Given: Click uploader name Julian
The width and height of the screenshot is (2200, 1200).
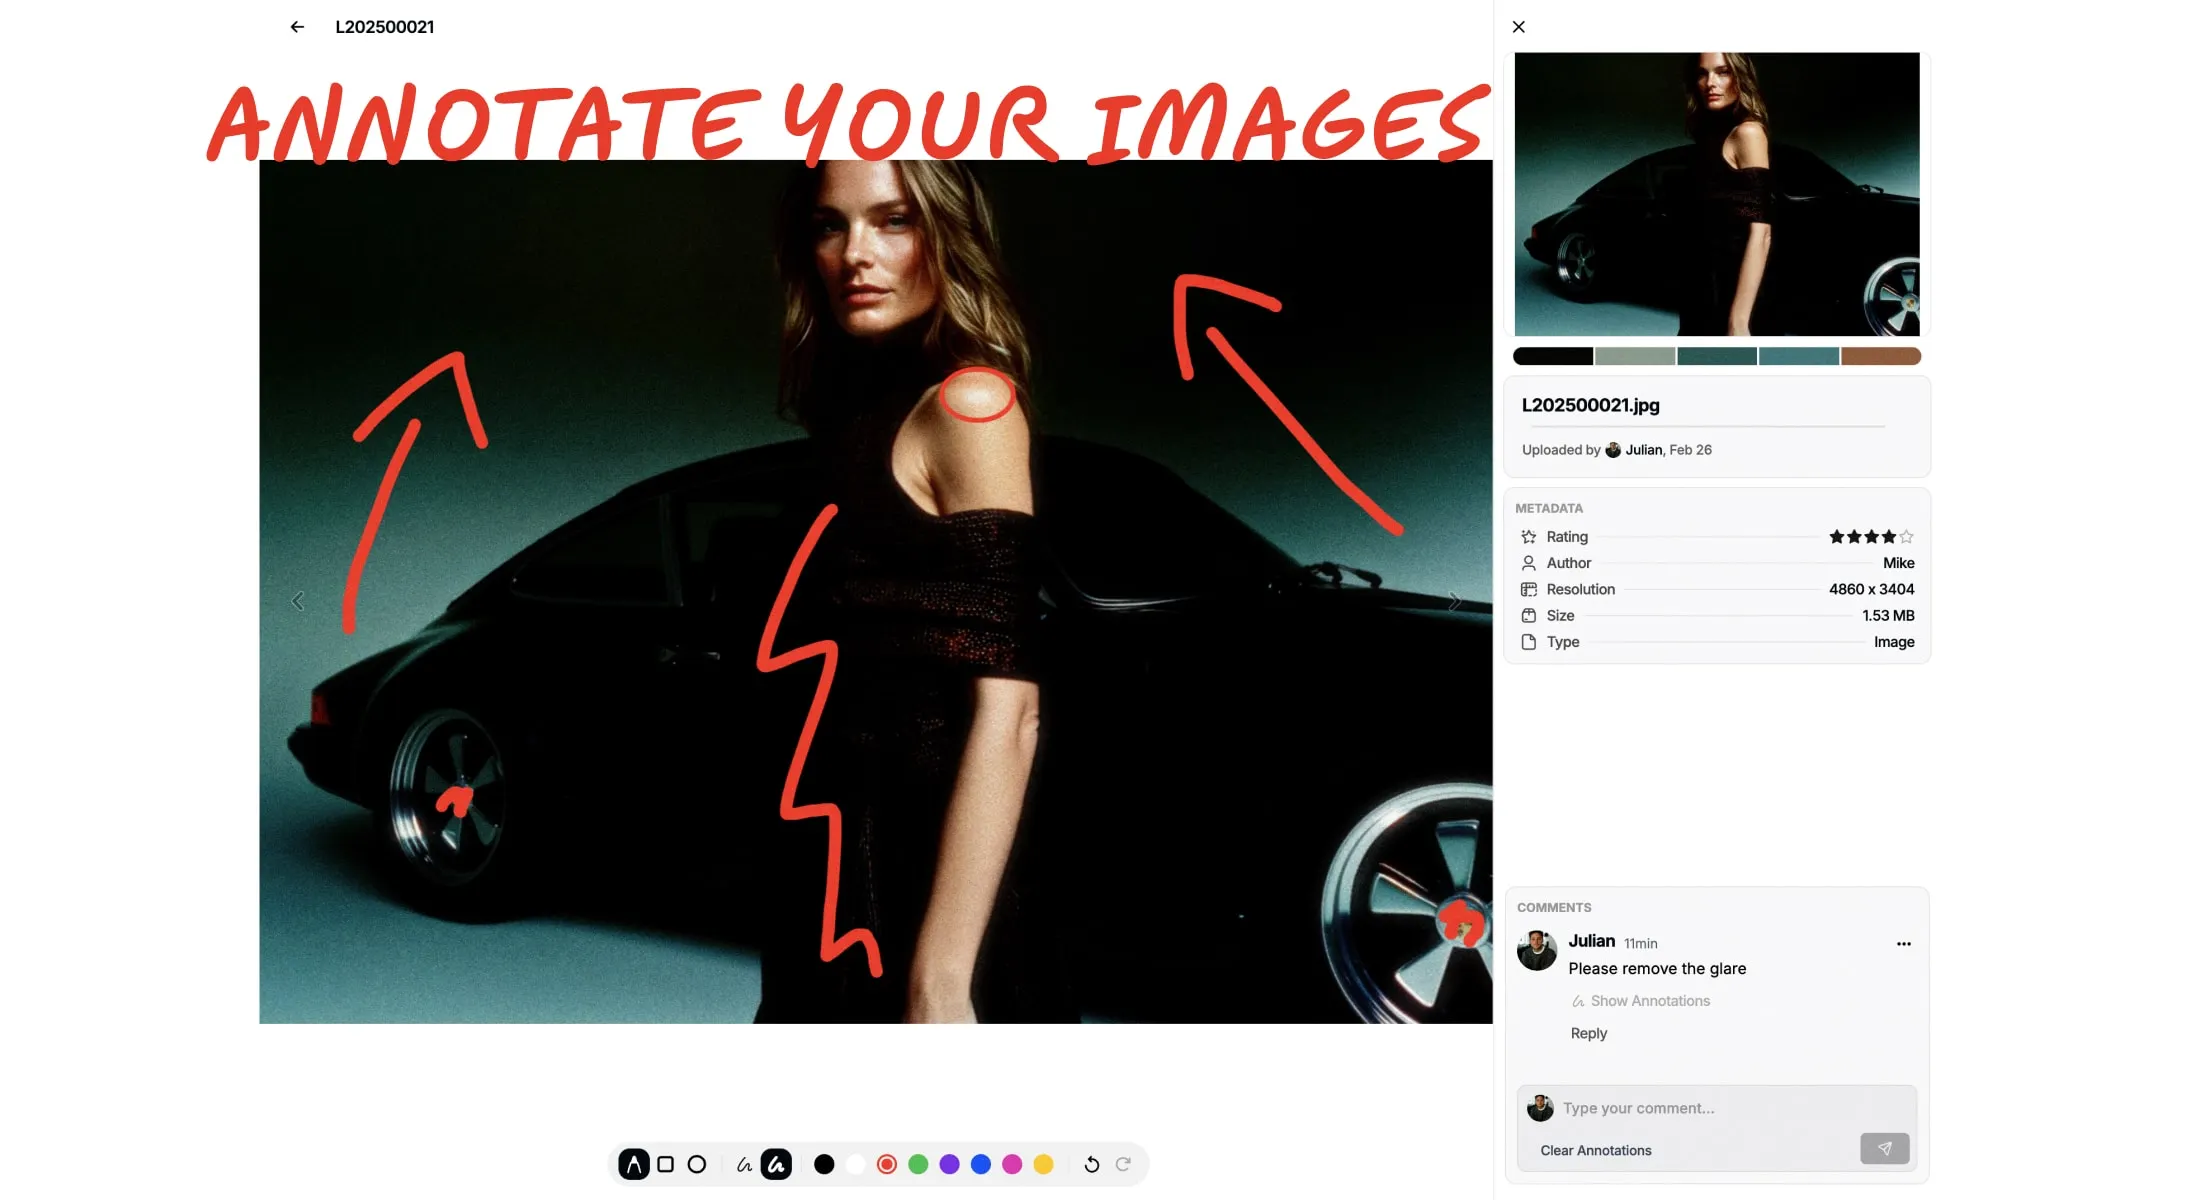Looking at the screenshot, I should click(x=1644, y=450).
